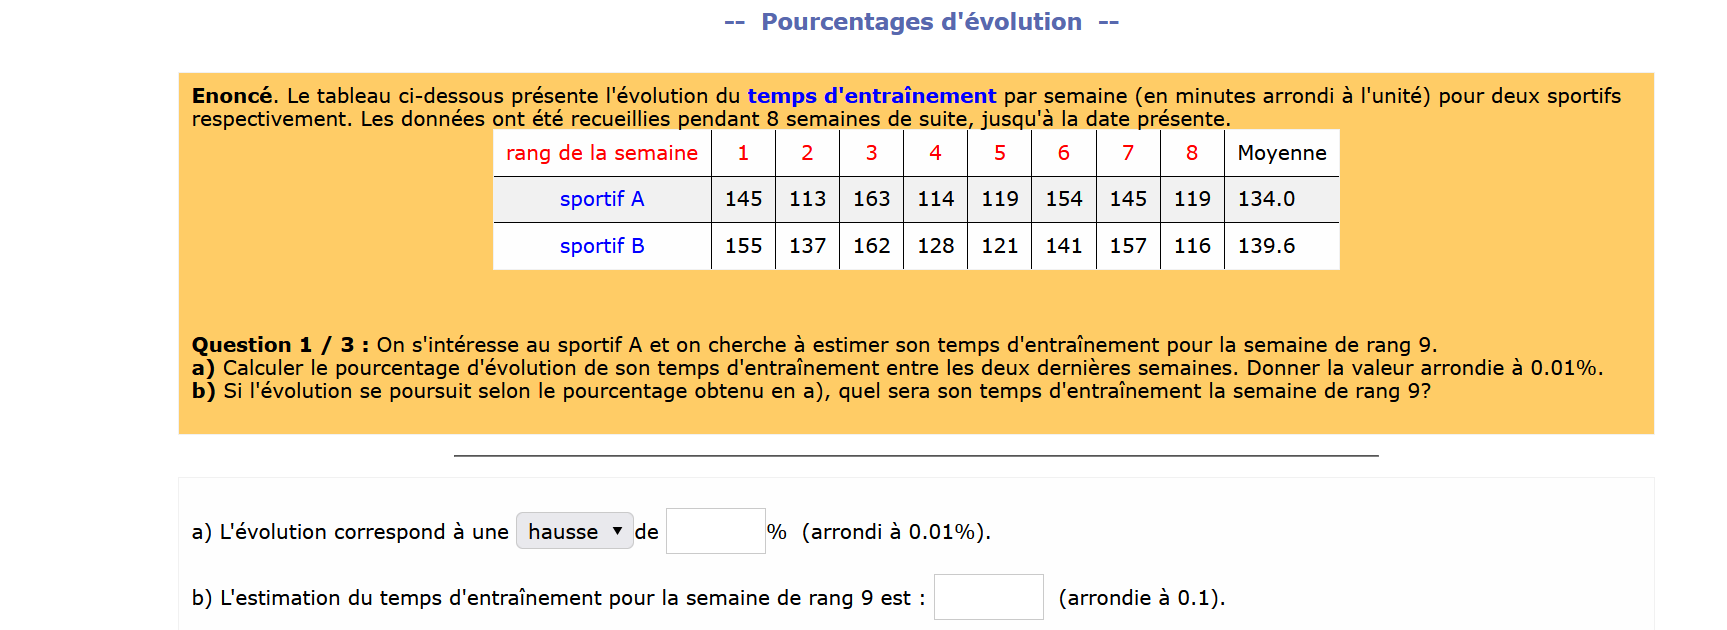This screenshot has width=1727, height=630.
Task: Click the "Question 1 / 3" heading text
Action: (x=280, y=345)
